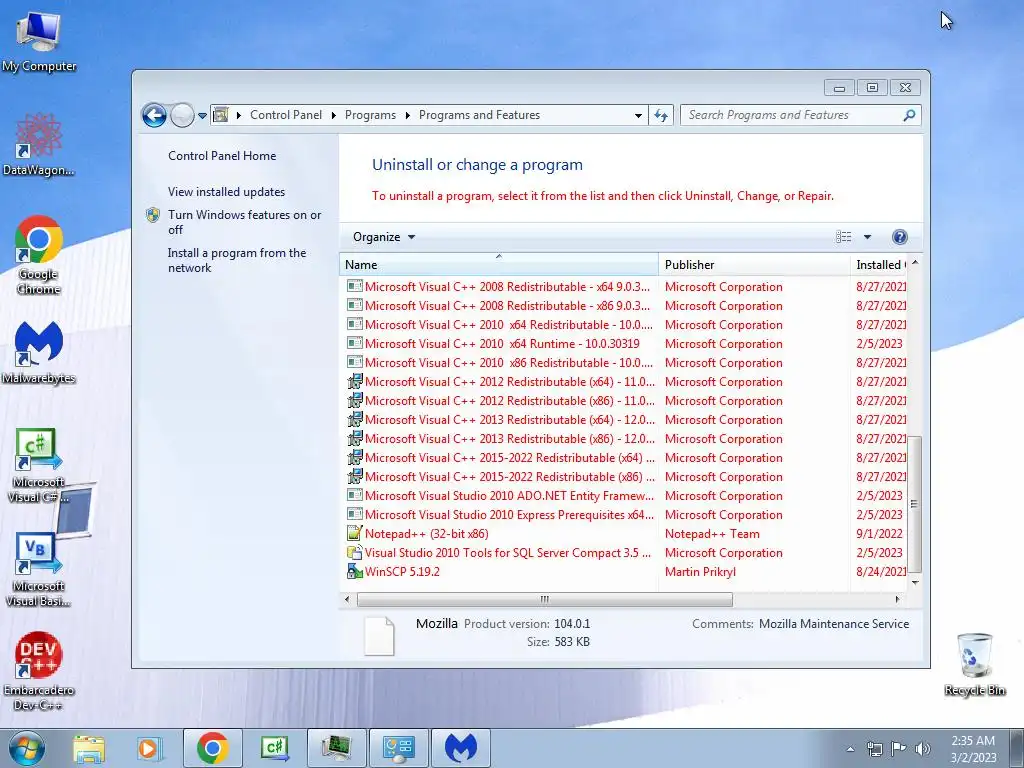Screen dimensions: 1024x768
Task: Refresh the Programs and Features view
Action: (x=661, y=116)
